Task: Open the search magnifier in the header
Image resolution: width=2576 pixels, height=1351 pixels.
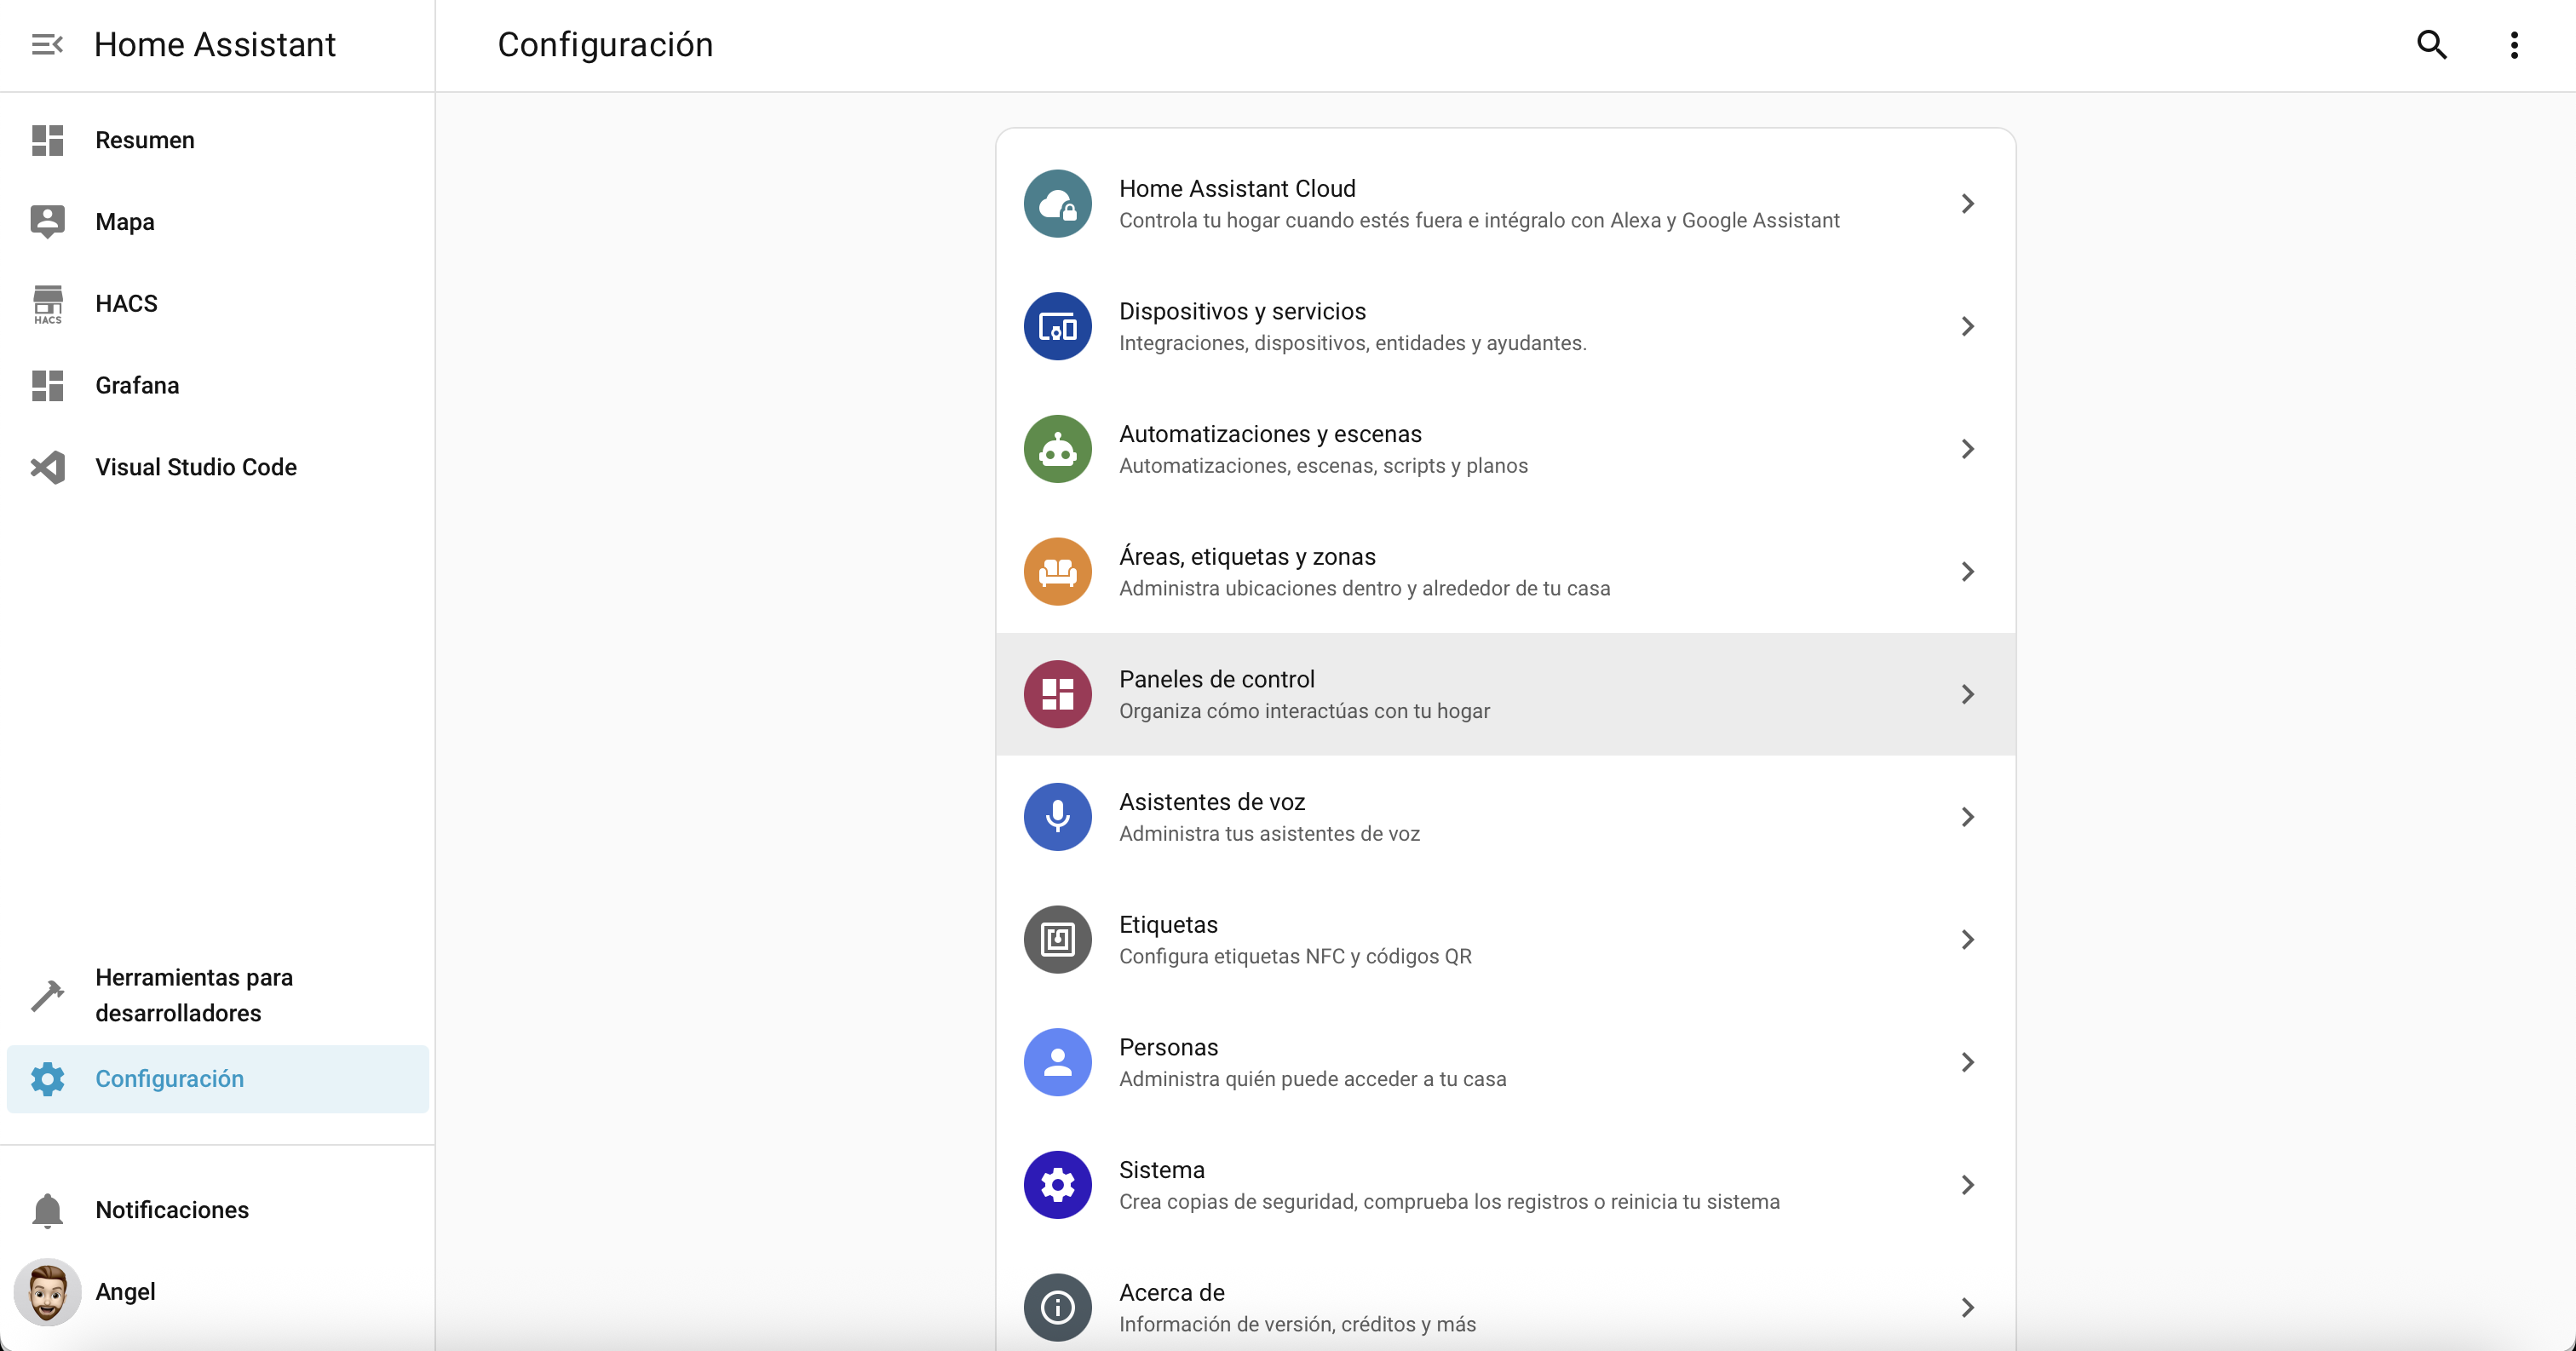Action: tap(2431, 44)
